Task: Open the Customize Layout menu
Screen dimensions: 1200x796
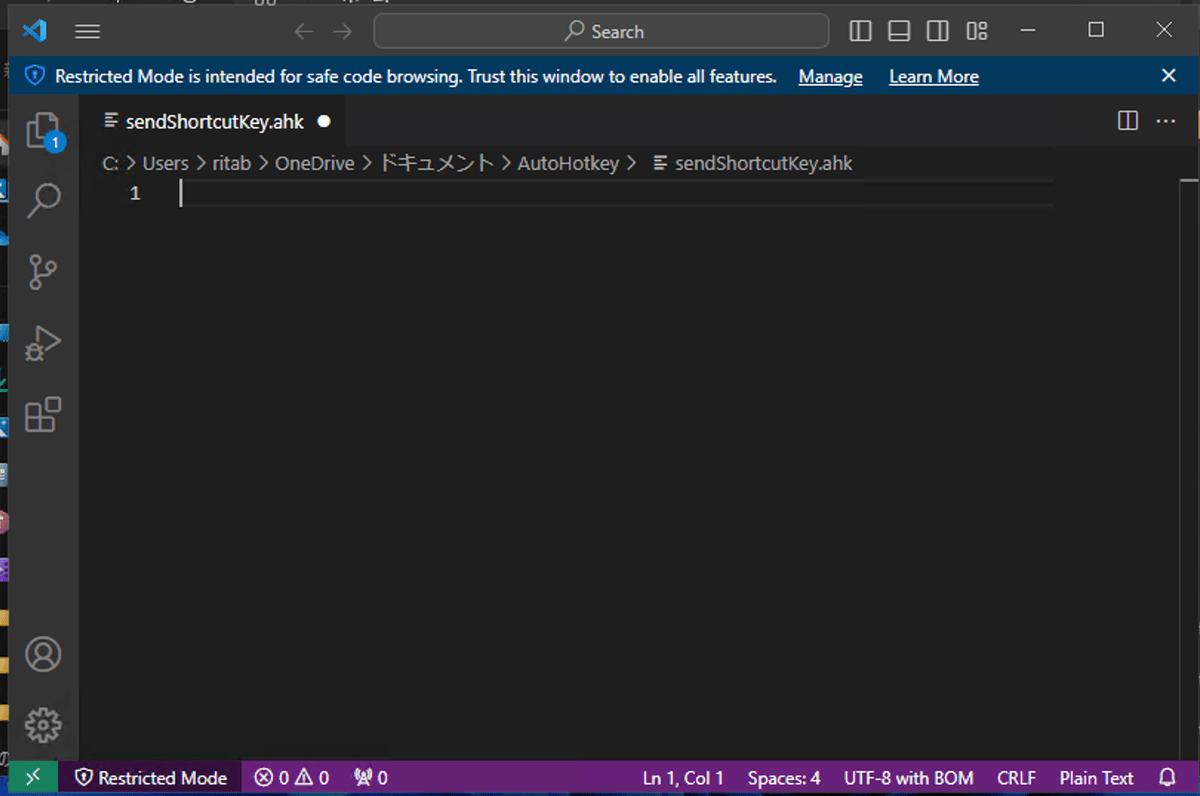Action: 977,32
